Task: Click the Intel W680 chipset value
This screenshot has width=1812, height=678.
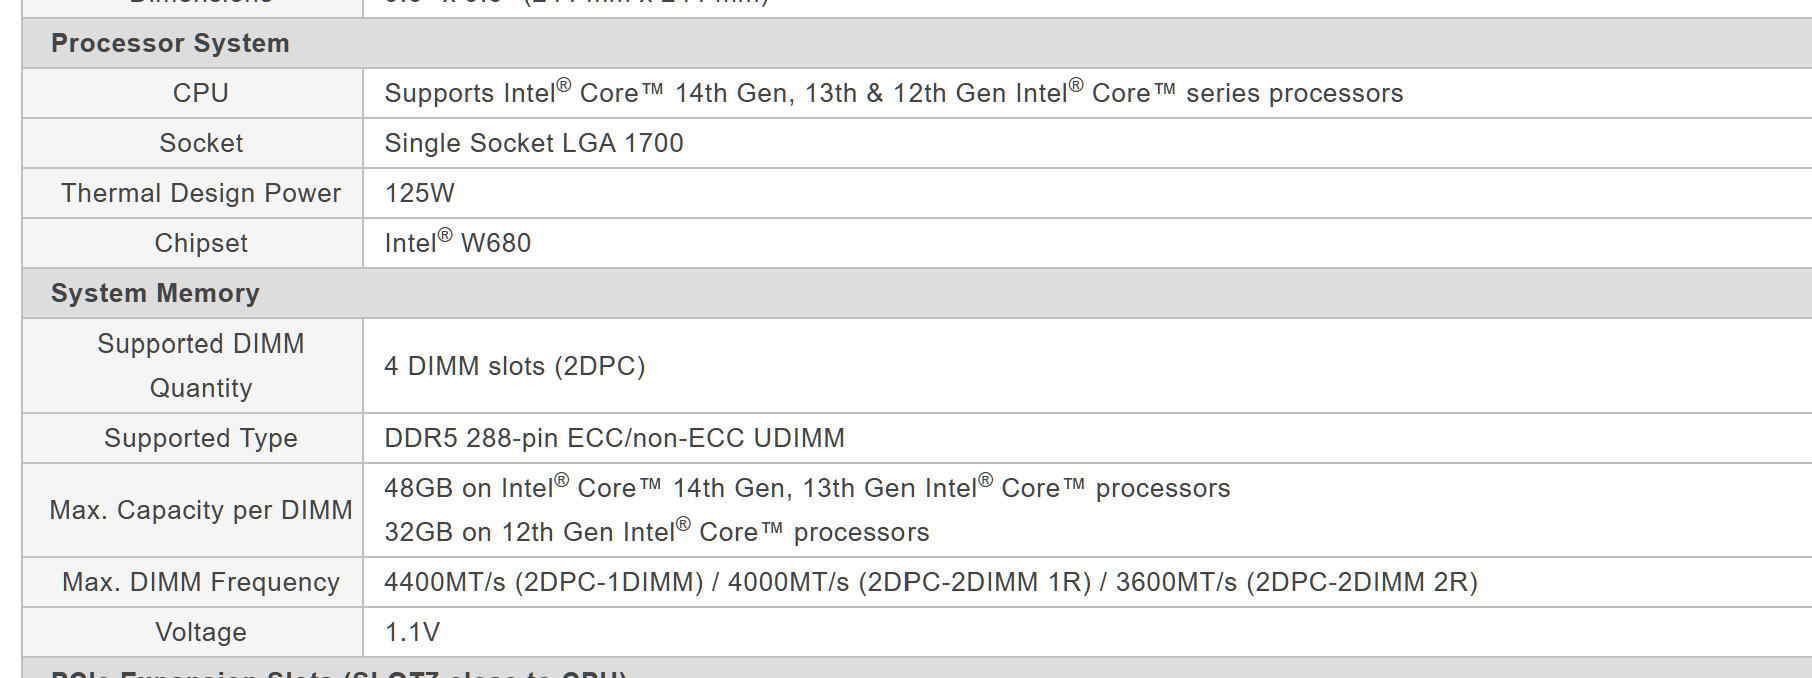Action: [457, 244]
